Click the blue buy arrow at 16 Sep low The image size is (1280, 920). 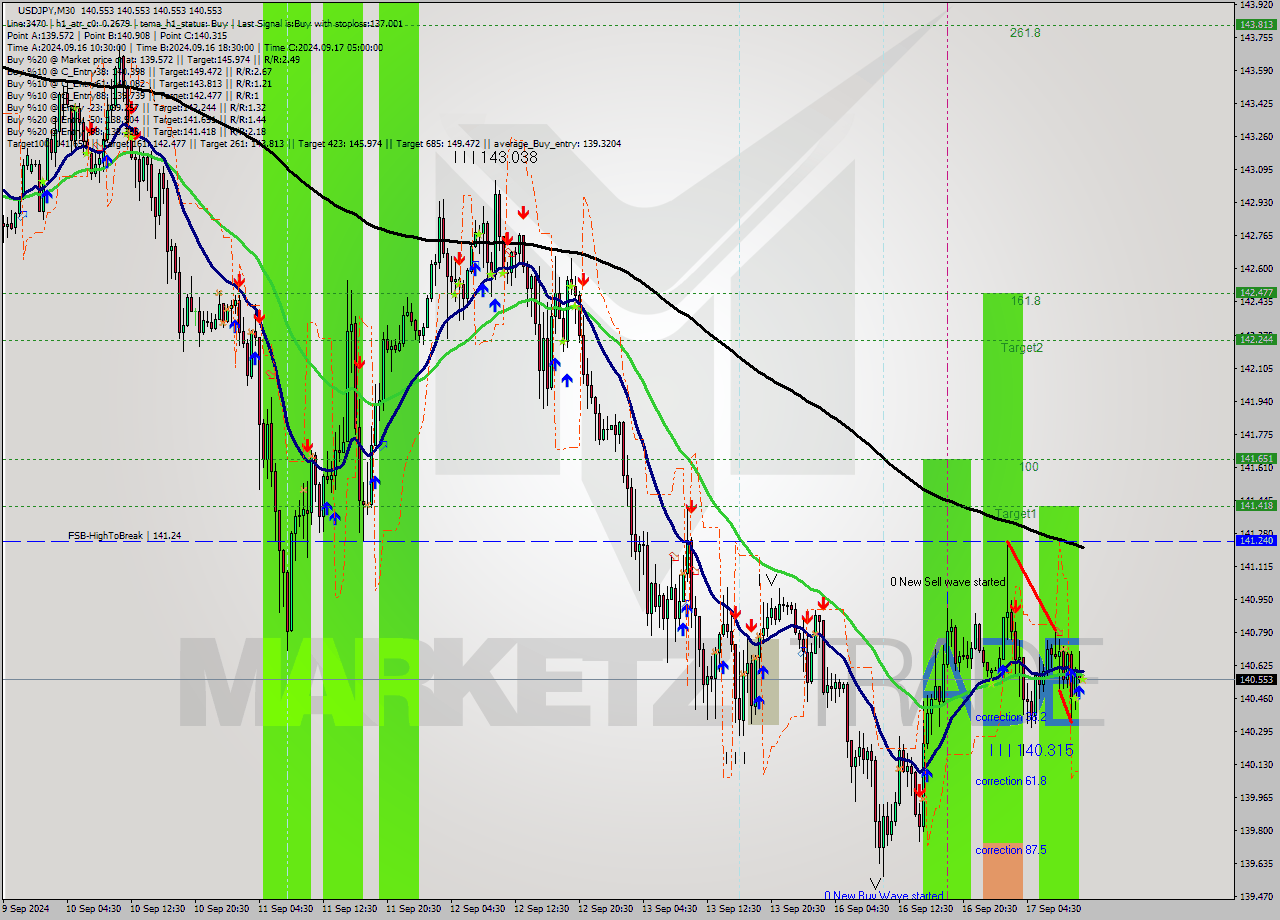(x=926, y=773)
